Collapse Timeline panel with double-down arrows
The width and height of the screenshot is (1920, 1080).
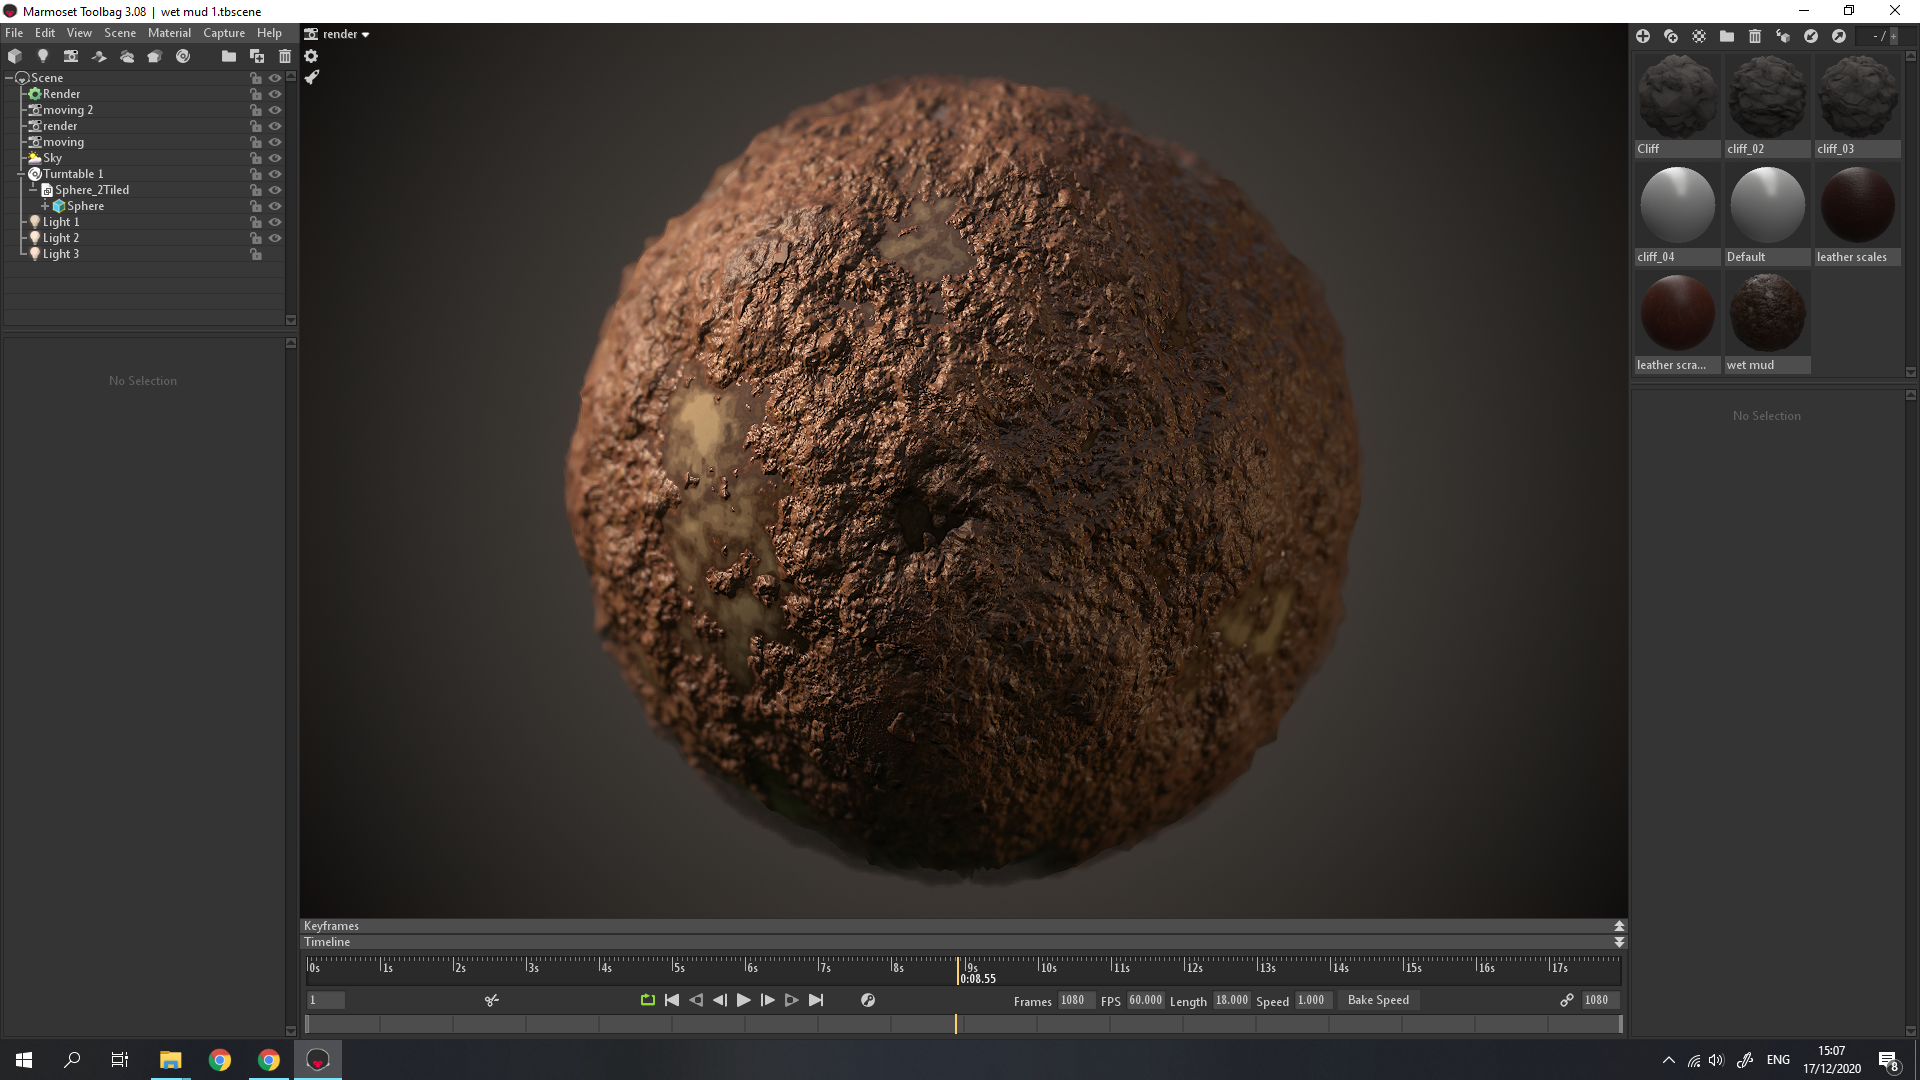point(1619,942)
